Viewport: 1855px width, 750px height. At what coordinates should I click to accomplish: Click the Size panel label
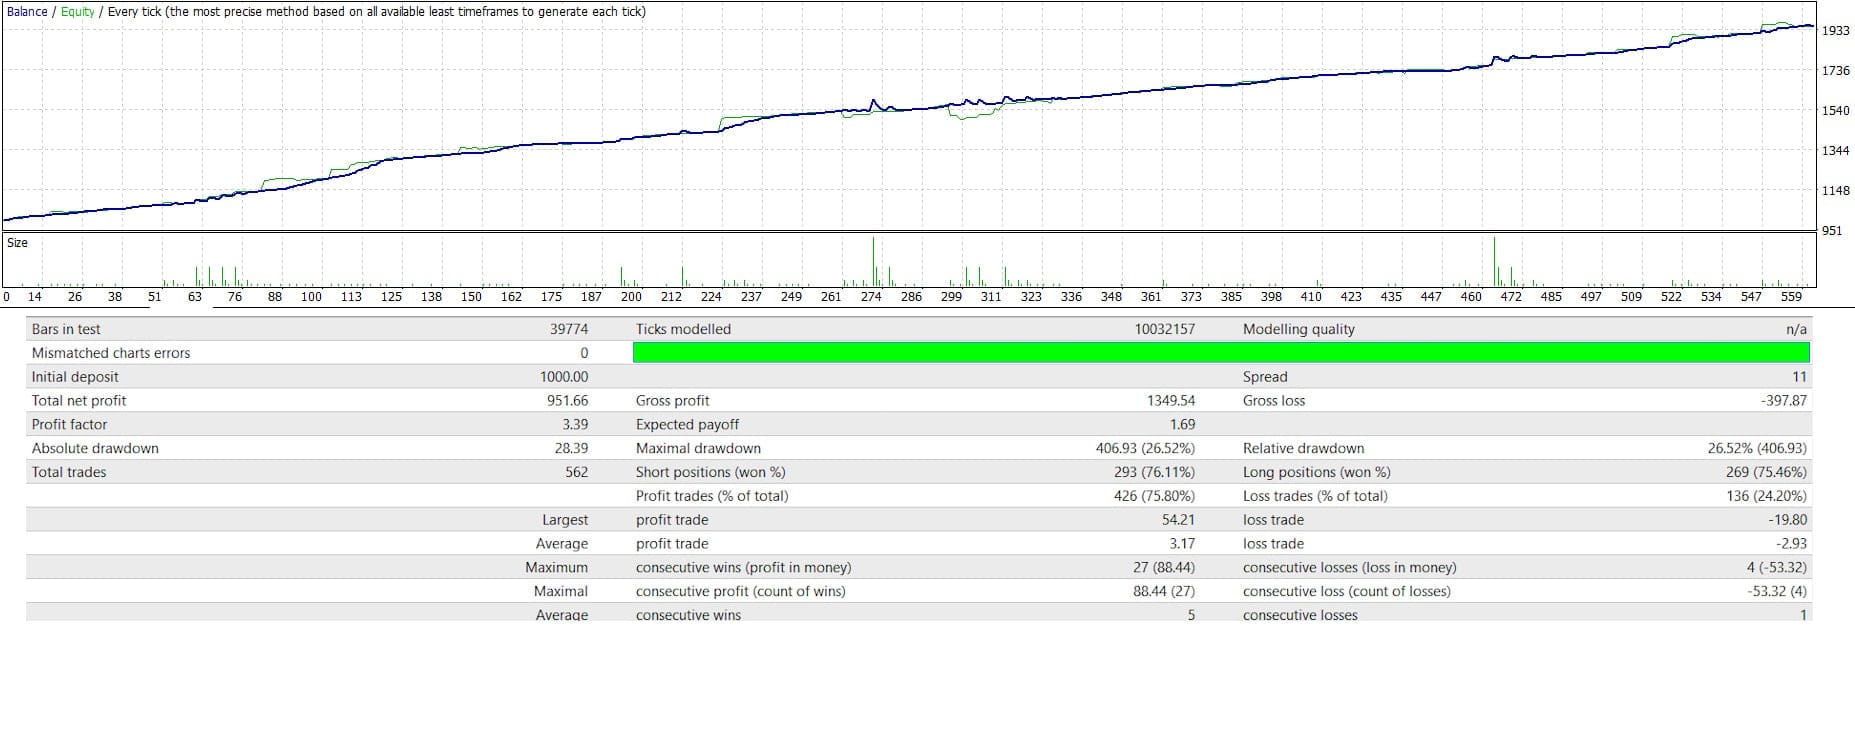[18, 243]
